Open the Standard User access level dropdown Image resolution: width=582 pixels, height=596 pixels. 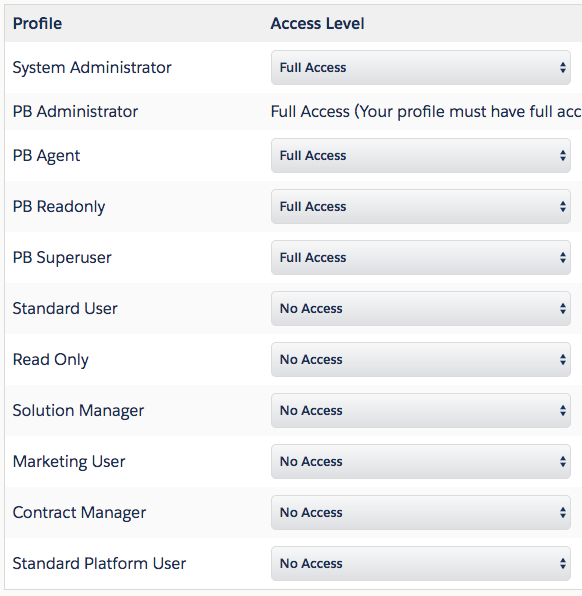(420, 308)
